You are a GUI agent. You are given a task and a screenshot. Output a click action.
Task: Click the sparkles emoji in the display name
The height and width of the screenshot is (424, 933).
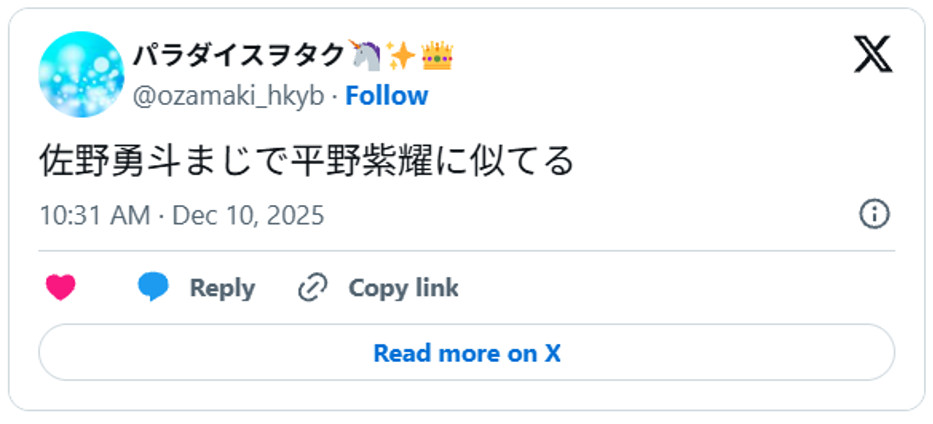click(x=401, y=56)
